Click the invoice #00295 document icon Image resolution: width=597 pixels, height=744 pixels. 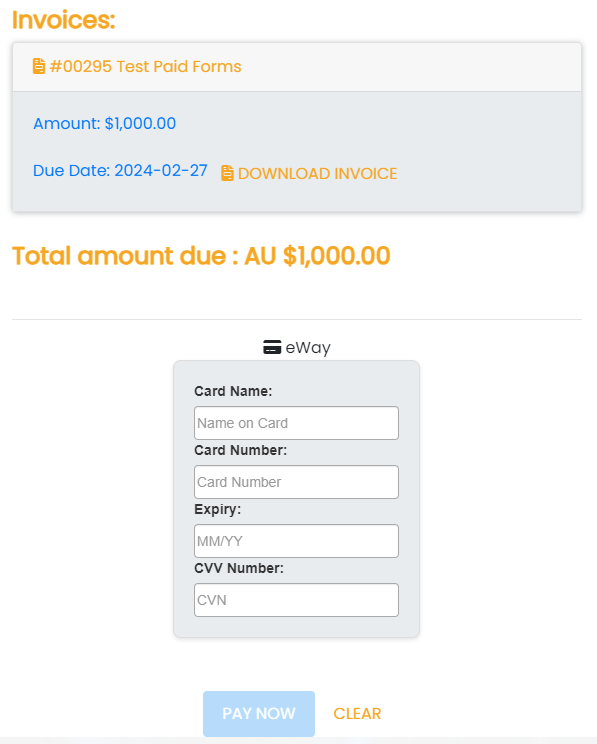point(39,66)
